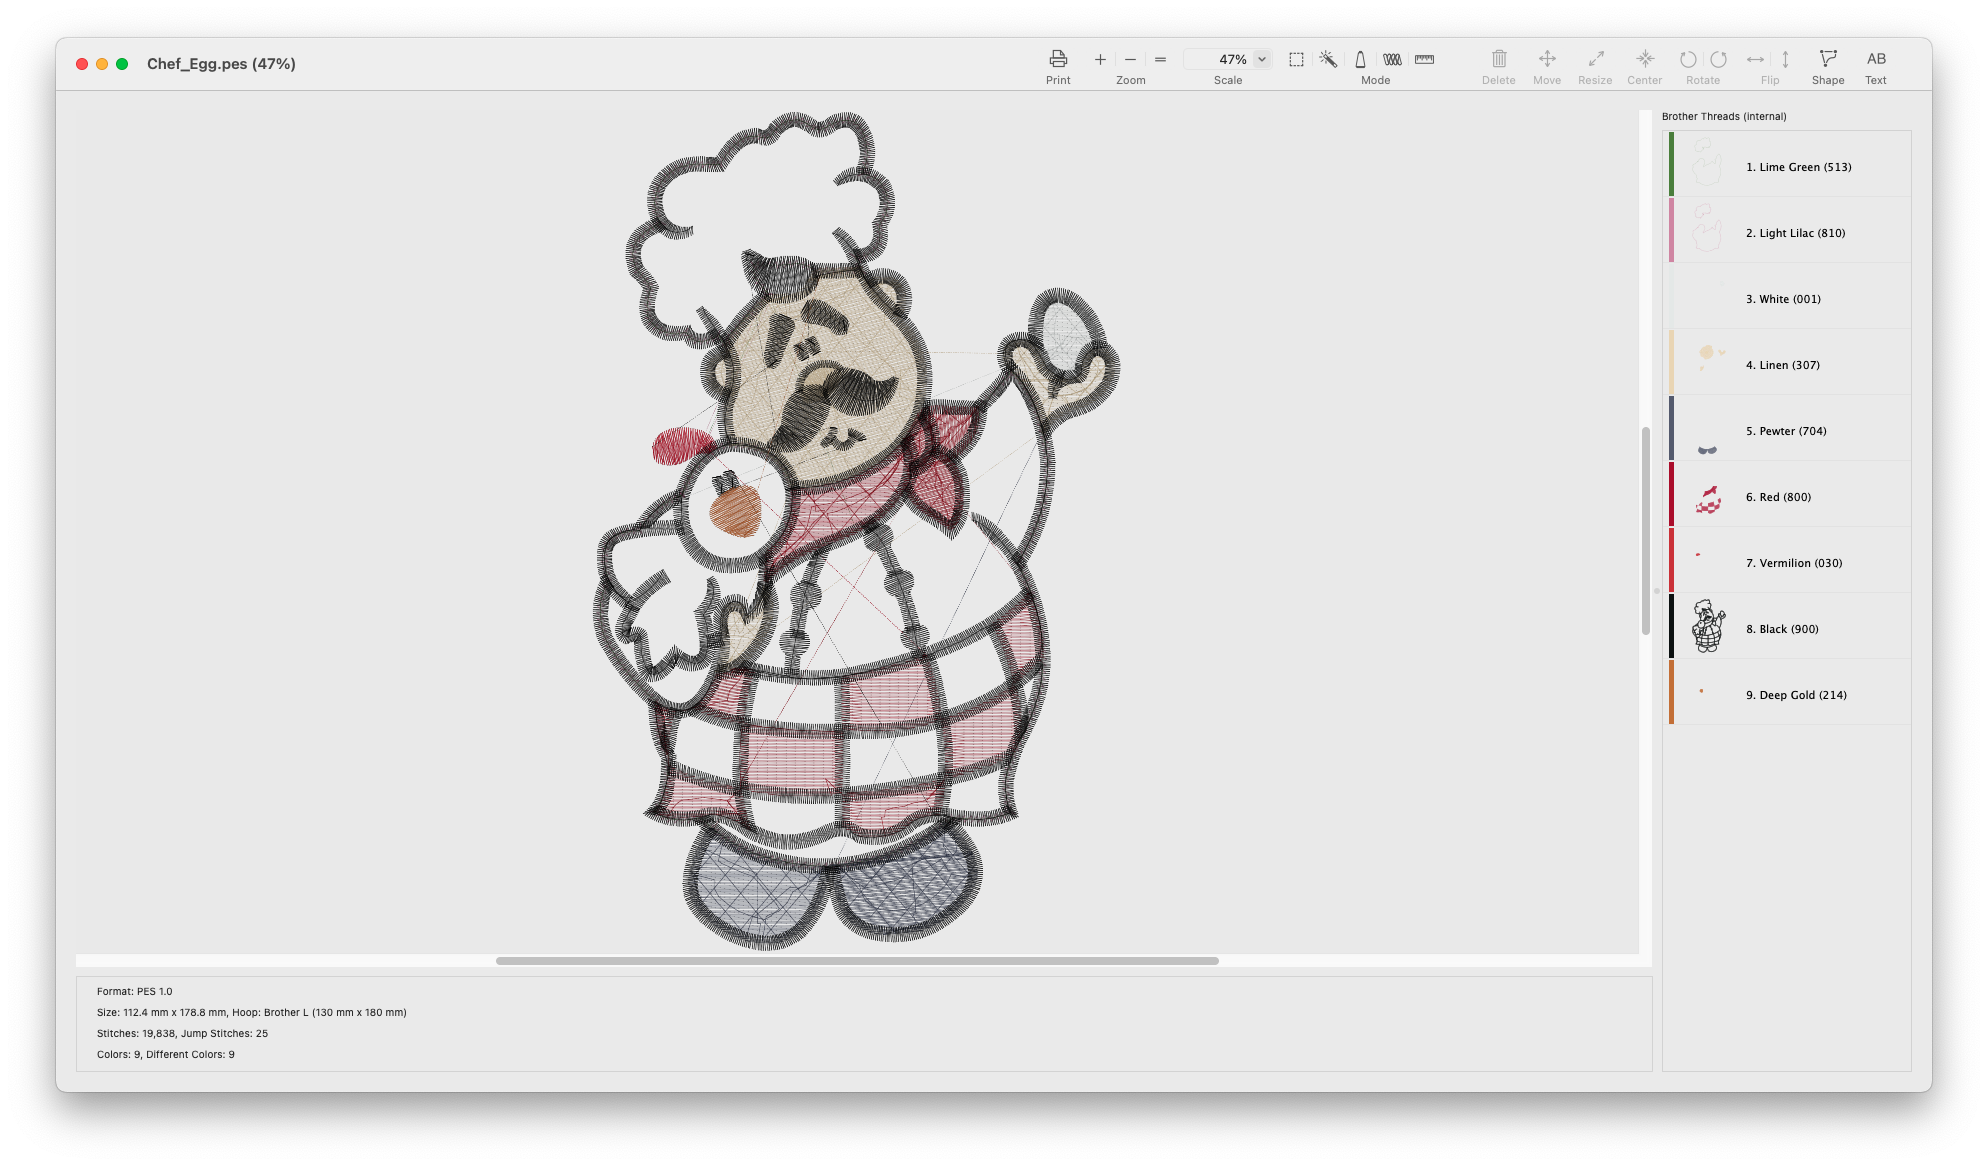Select the rectangular selection mode
The width and height of the screenshot is (1988, 1166).
pyautogui.click(x=1296, y=59)
